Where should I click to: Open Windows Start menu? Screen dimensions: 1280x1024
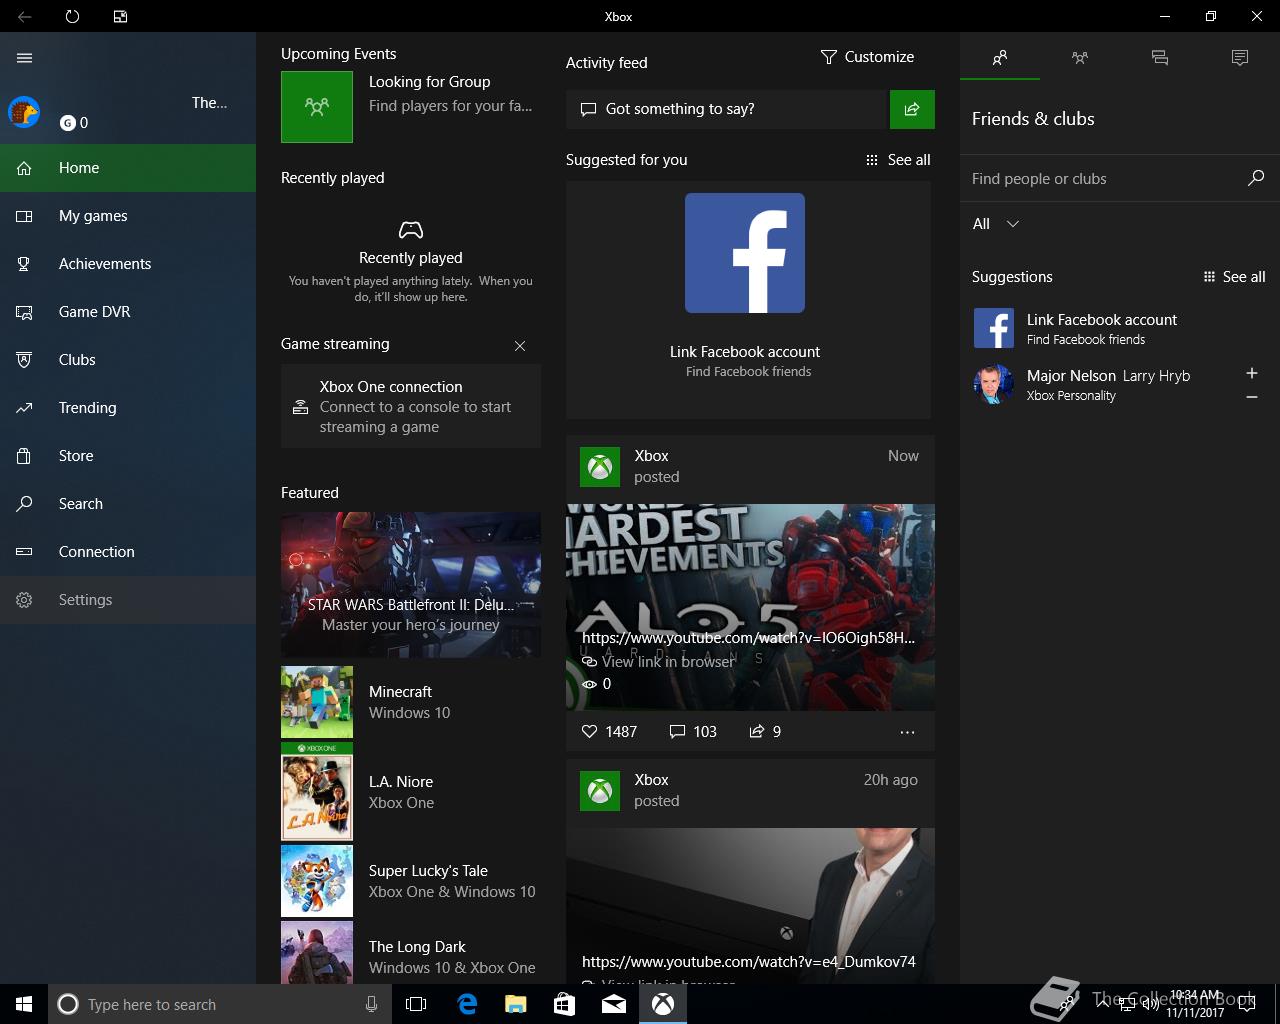coord(24,1004)
